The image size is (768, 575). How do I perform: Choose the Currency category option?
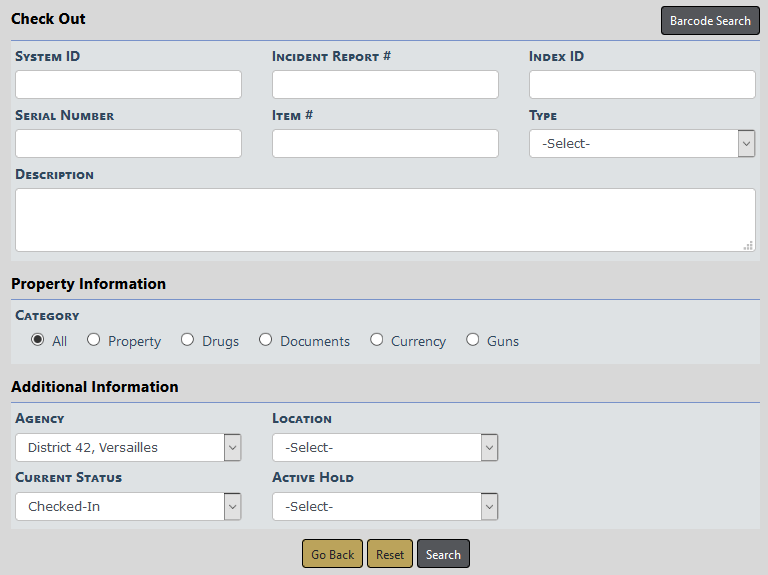pos(377,340)
